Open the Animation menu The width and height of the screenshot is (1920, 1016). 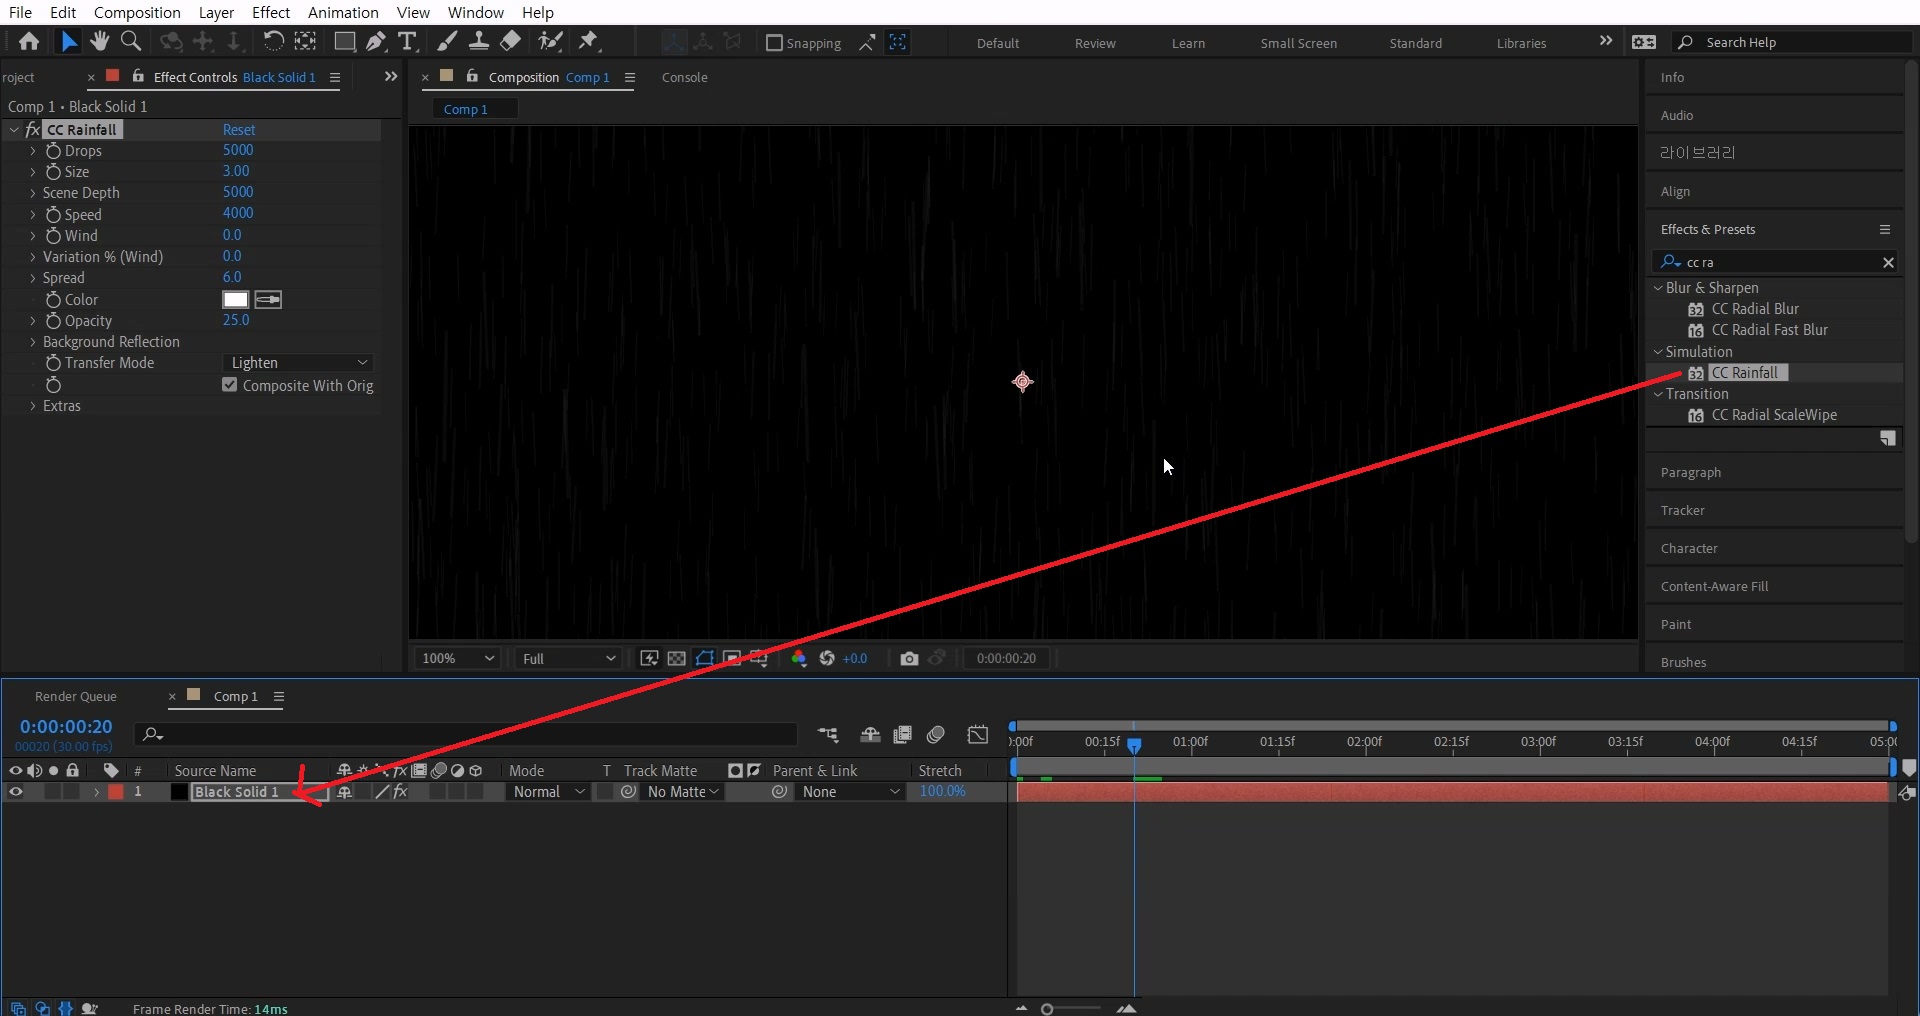point(343,12)
